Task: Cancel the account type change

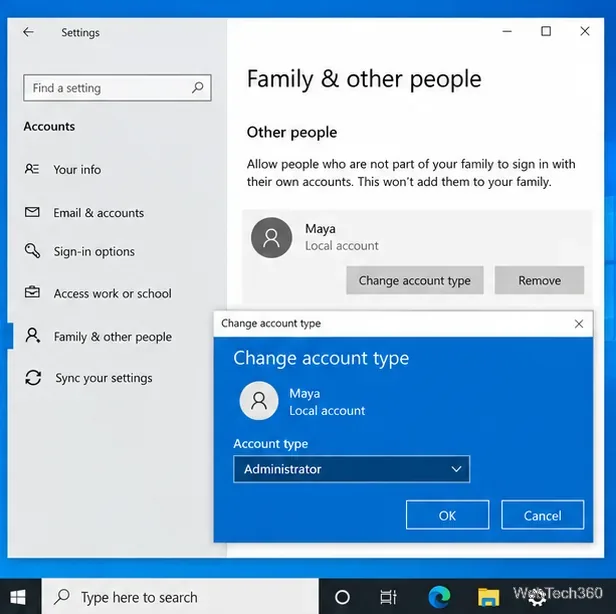Action: point(543,515)
